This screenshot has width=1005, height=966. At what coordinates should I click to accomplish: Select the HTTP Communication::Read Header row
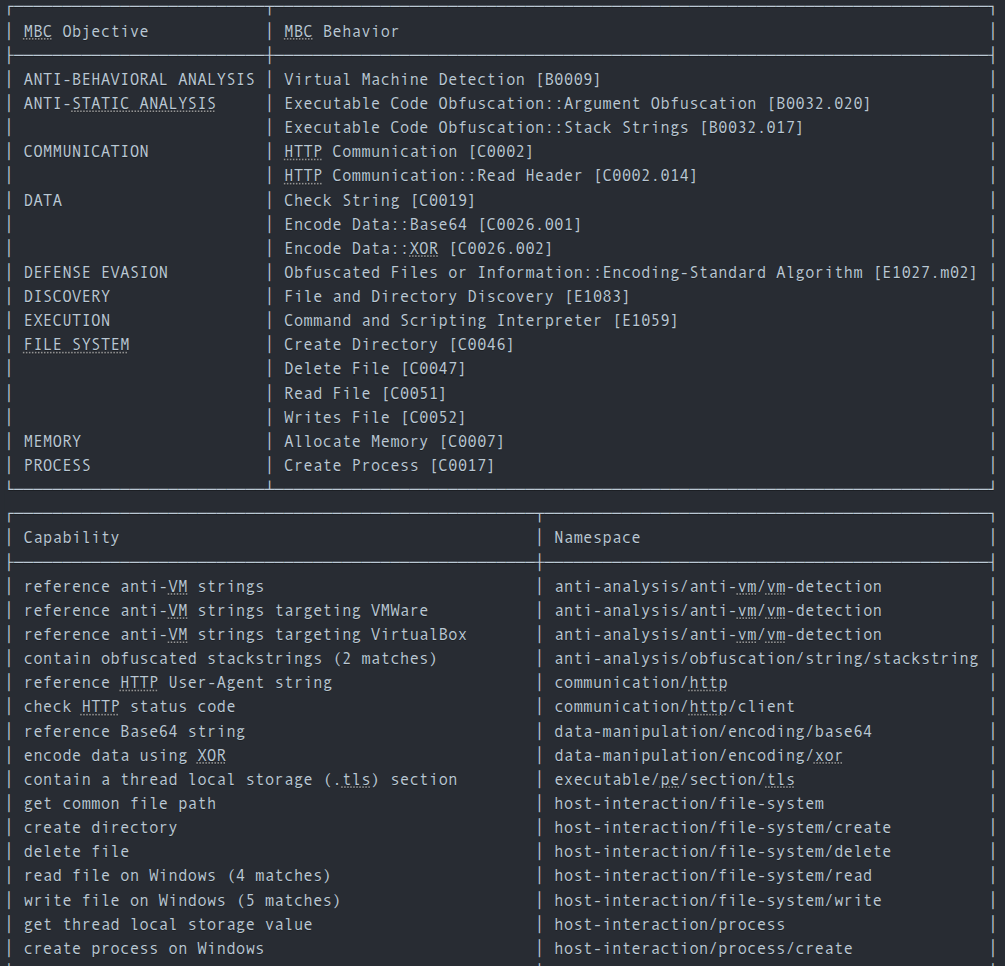pyautogui.click(x=490, y=176)
